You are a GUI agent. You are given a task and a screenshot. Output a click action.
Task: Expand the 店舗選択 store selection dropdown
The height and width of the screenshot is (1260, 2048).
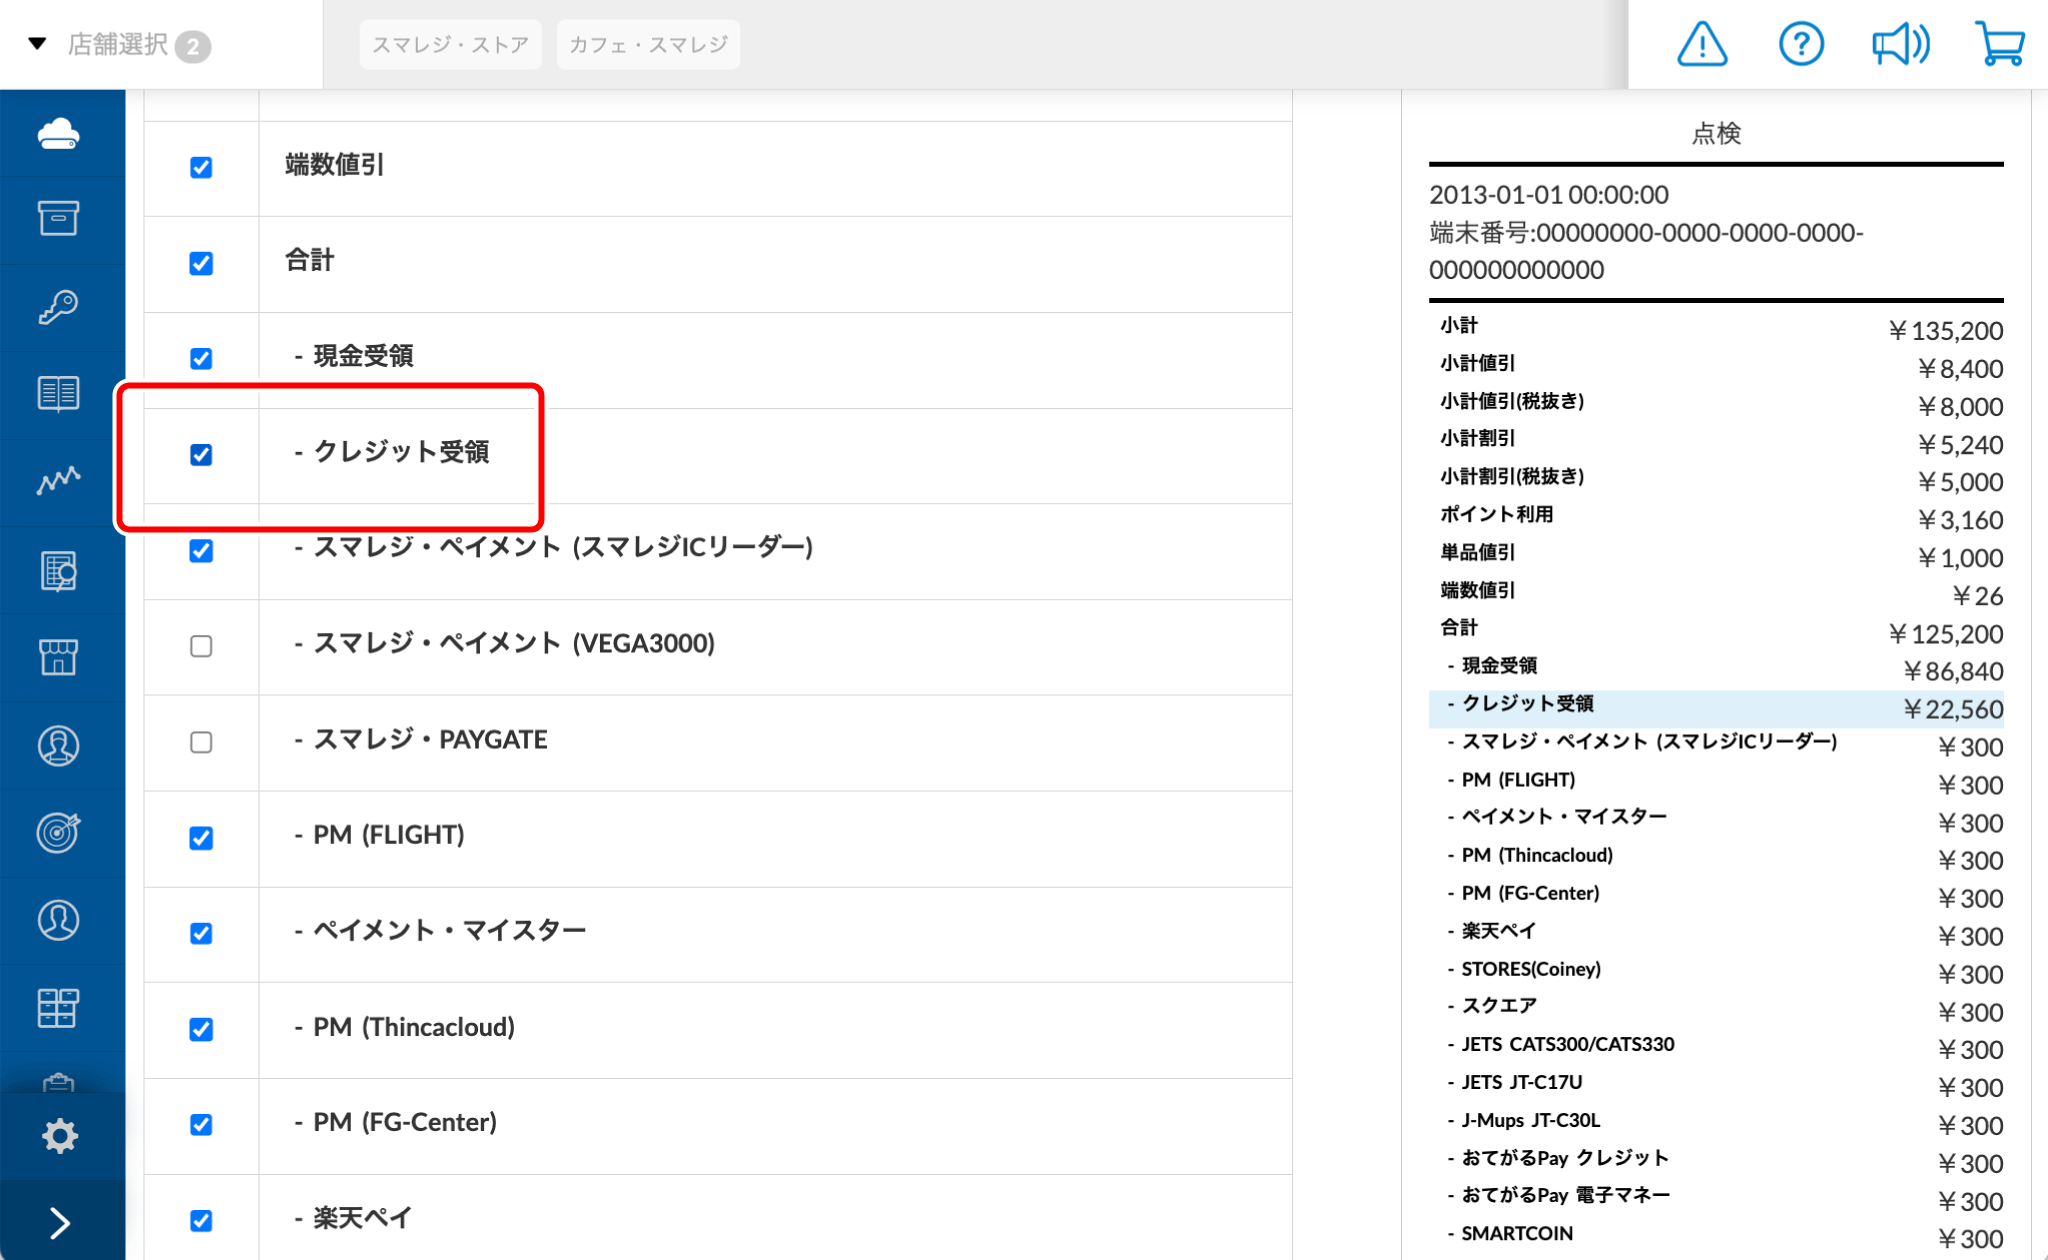[118, 45]
